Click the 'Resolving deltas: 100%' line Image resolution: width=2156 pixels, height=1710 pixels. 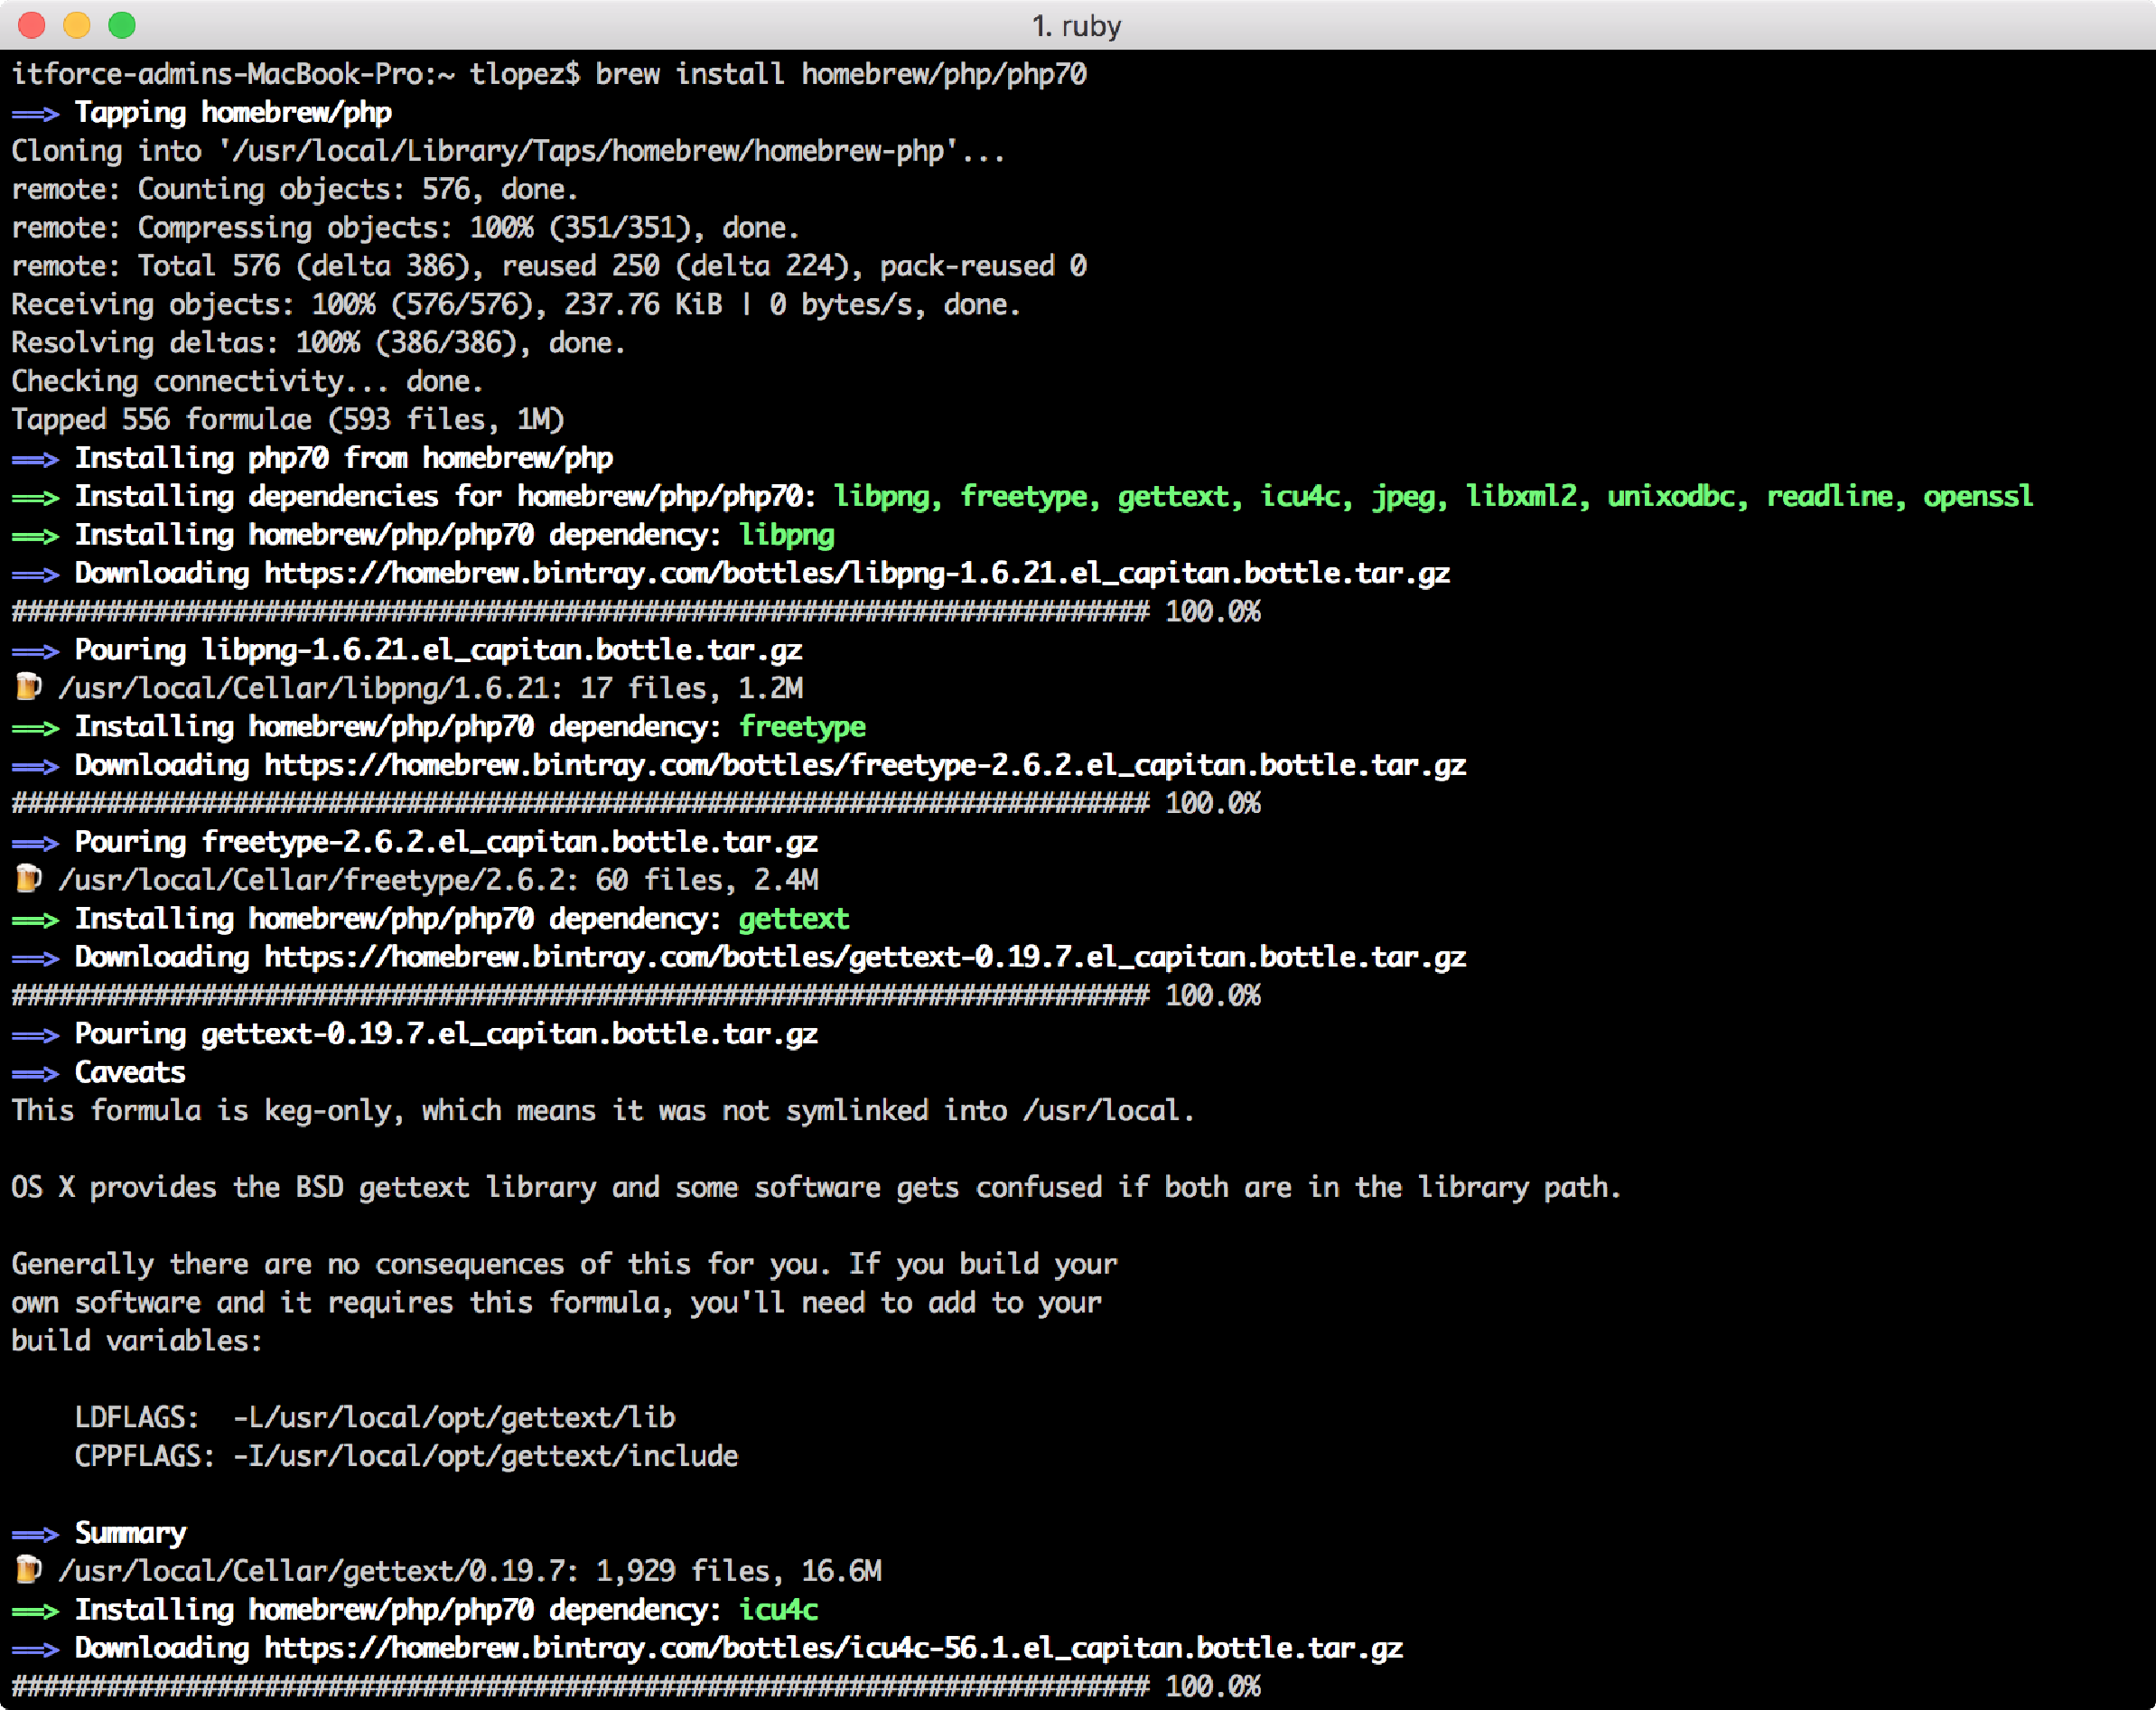coord(318,343)
